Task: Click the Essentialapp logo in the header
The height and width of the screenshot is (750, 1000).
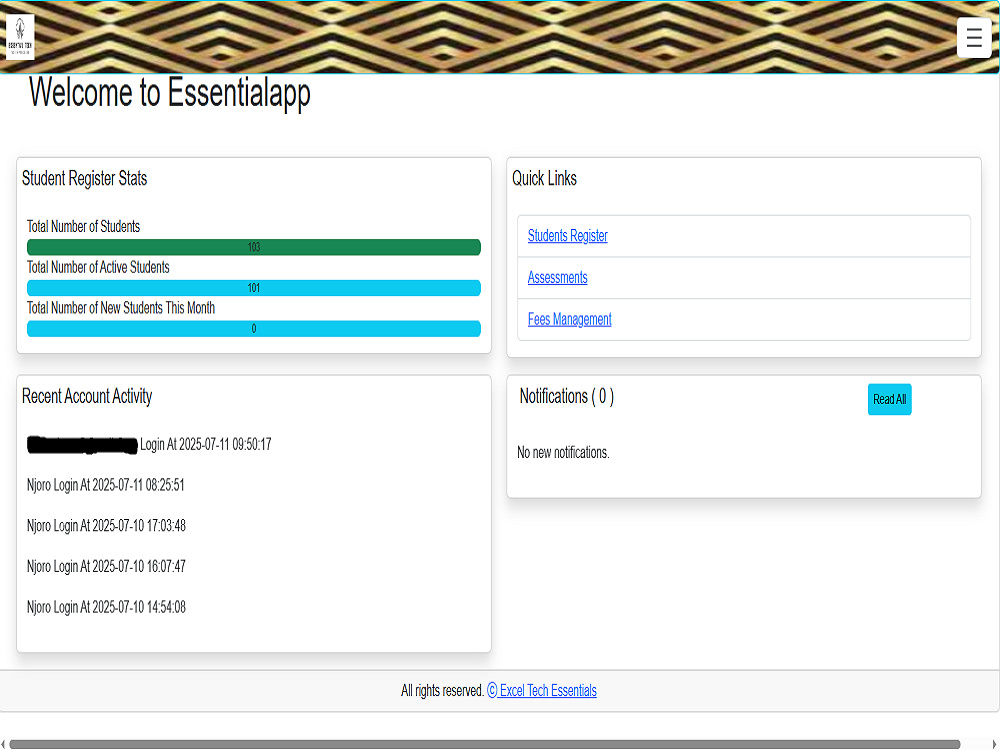Action: pyautogui.click(x=20, y=37)
